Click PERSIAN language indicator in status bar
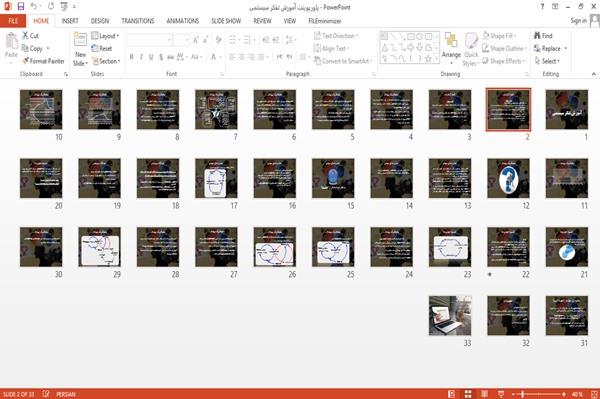The image size is (600, 399). coord(66,394)
